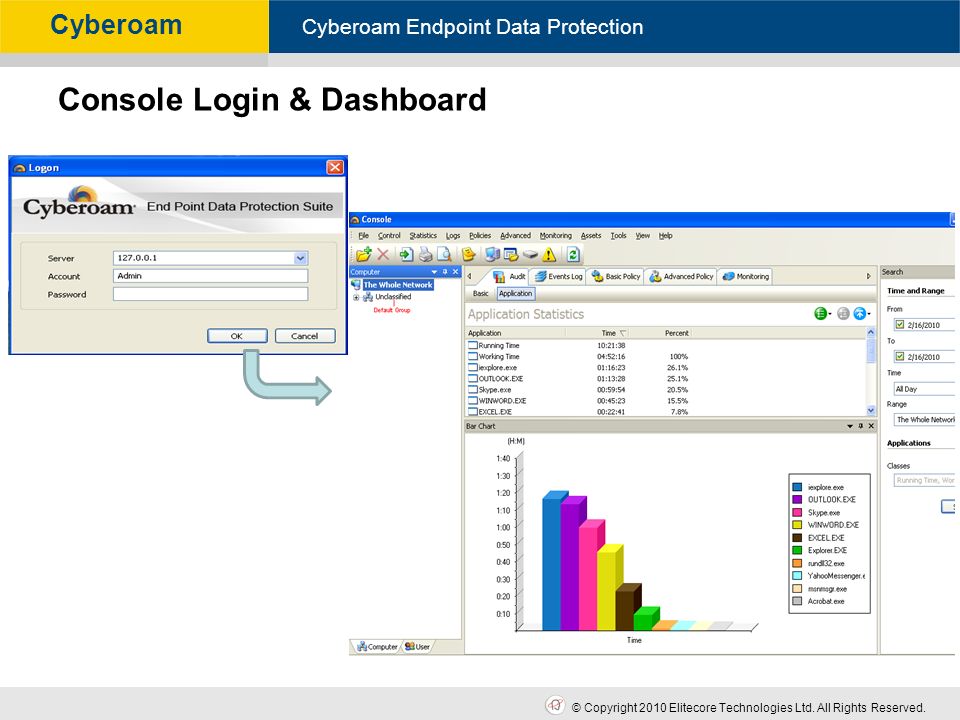960x720 pixels.
Task: Open the Time All Day dropdown
Action: pos(924,389)
